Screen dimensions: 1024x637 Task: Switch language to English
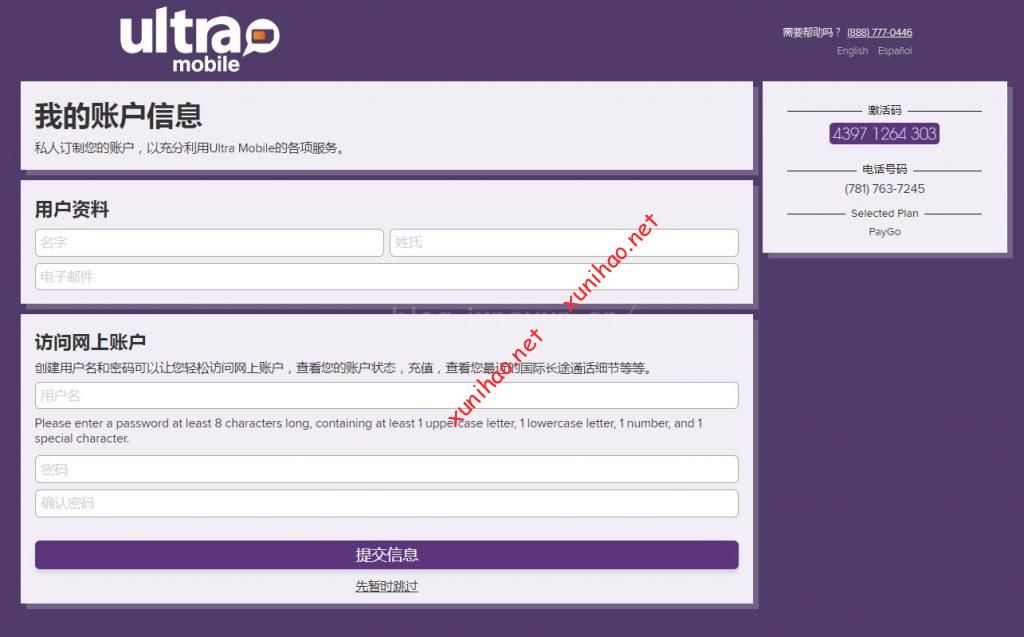[852, 51]
